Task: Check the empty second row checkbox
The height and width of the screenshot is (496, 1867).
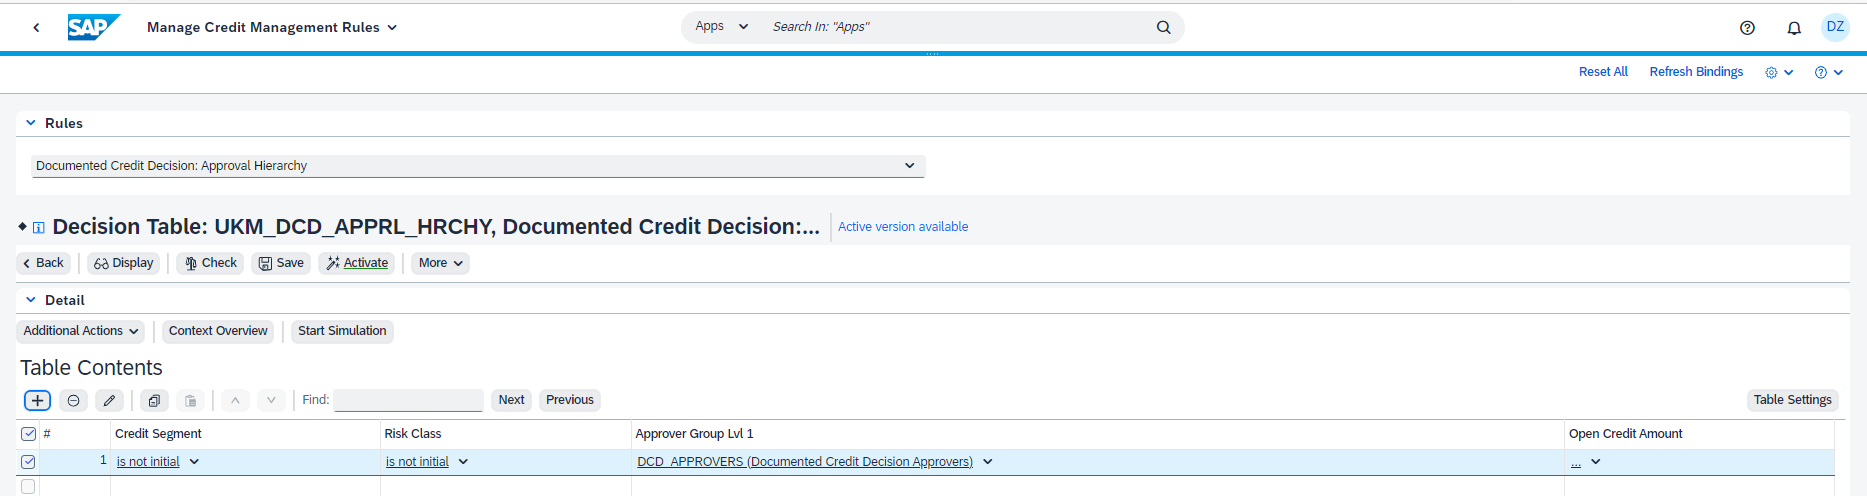Action: click(28, 486)
